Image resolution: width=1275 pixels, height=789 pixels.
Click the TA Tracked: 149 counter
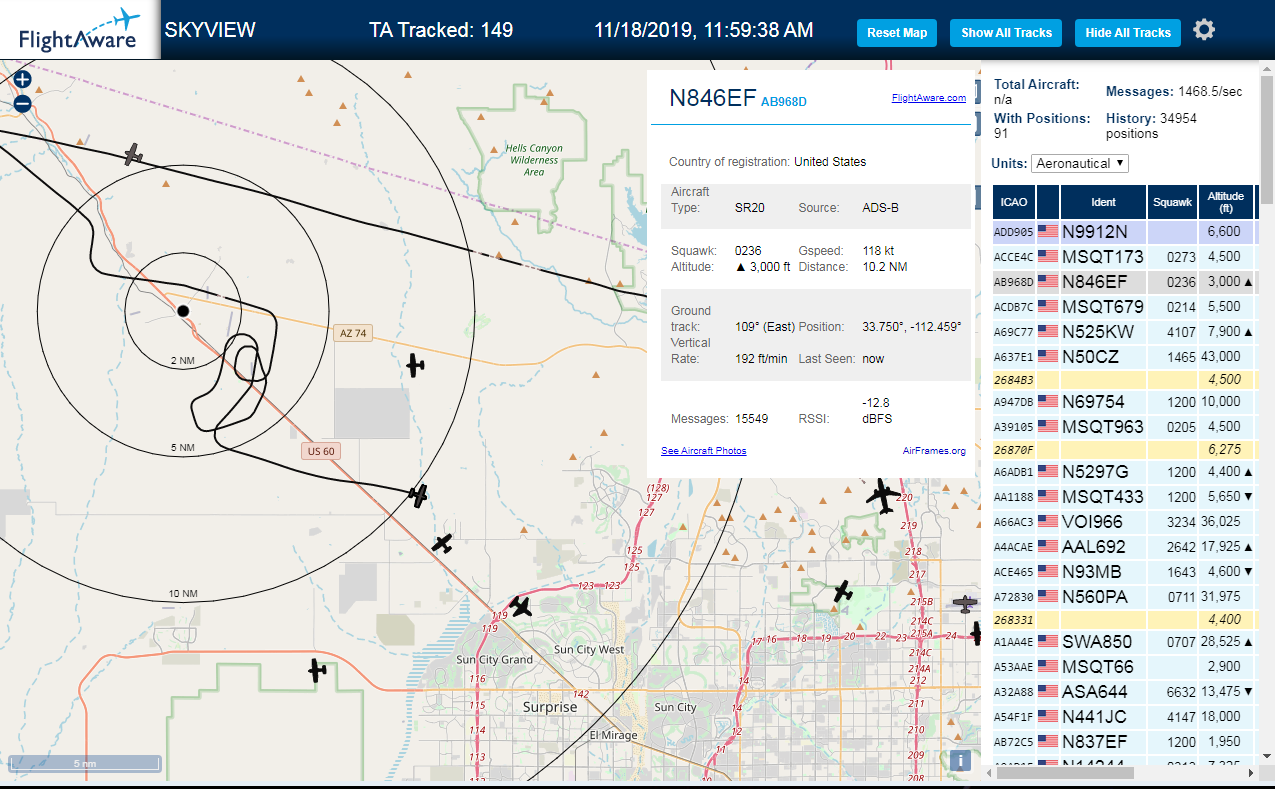441,30
